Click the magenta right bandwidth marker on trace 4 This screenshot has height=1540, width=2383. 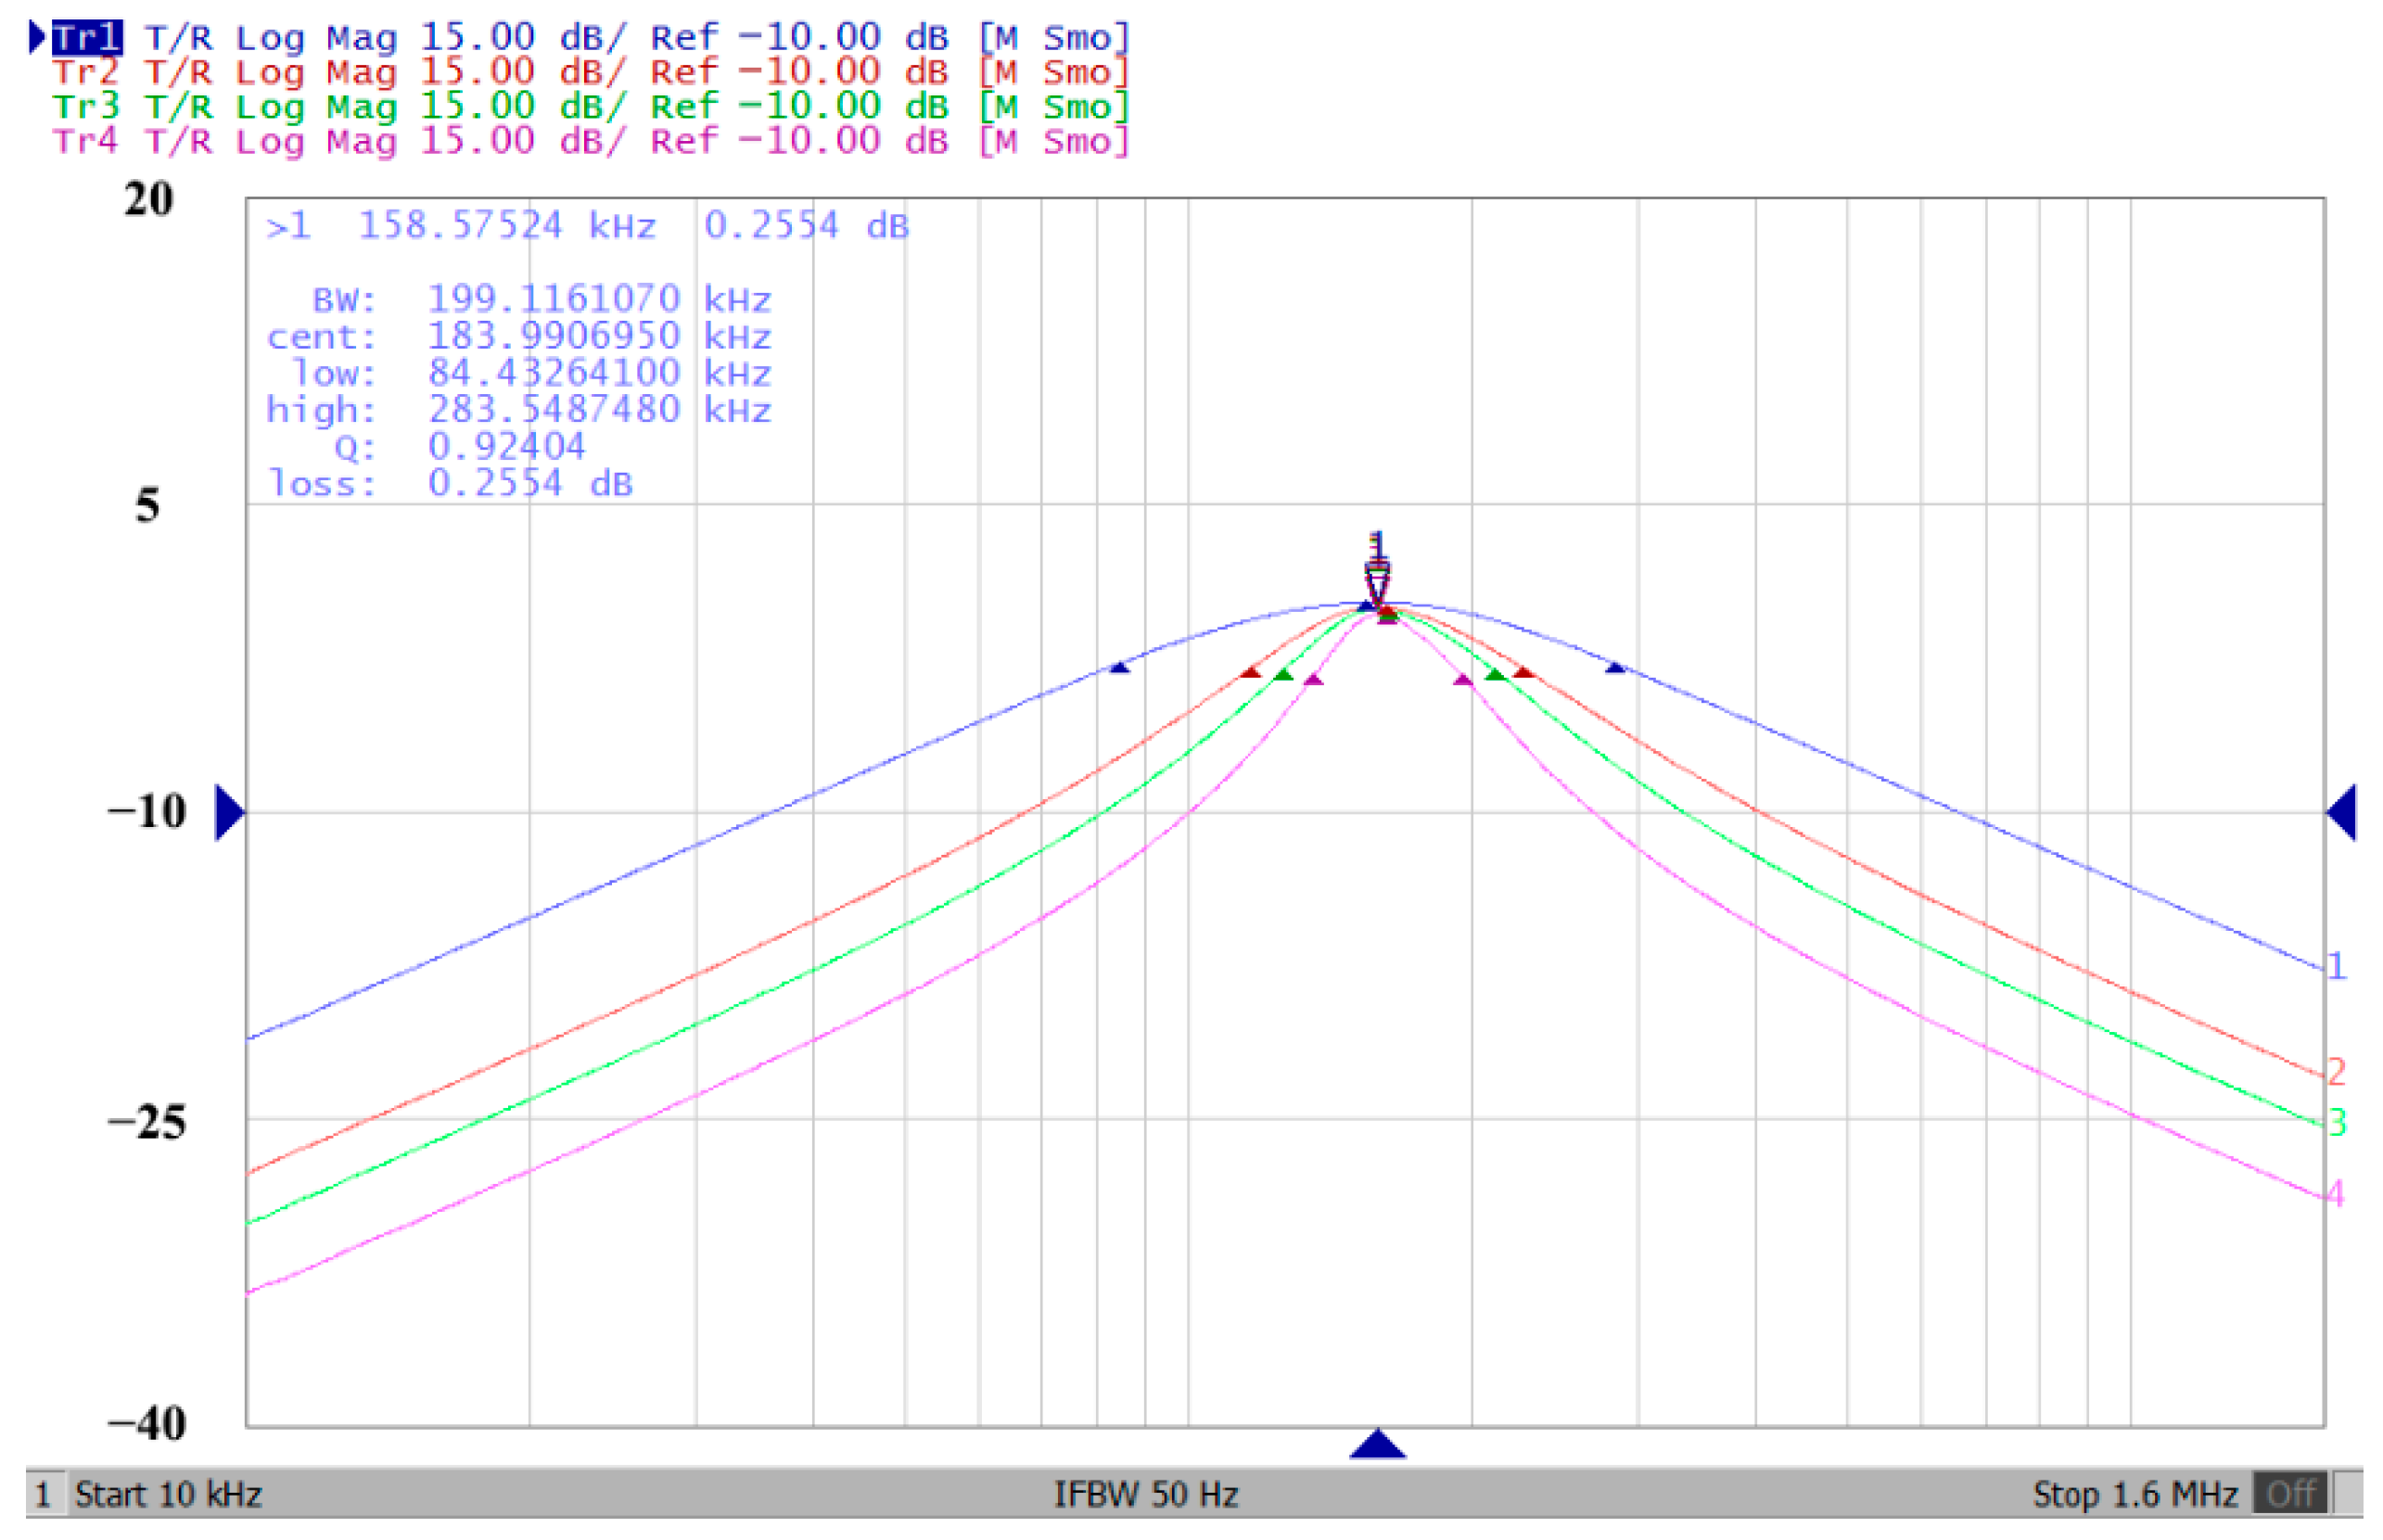[1462, 681]
